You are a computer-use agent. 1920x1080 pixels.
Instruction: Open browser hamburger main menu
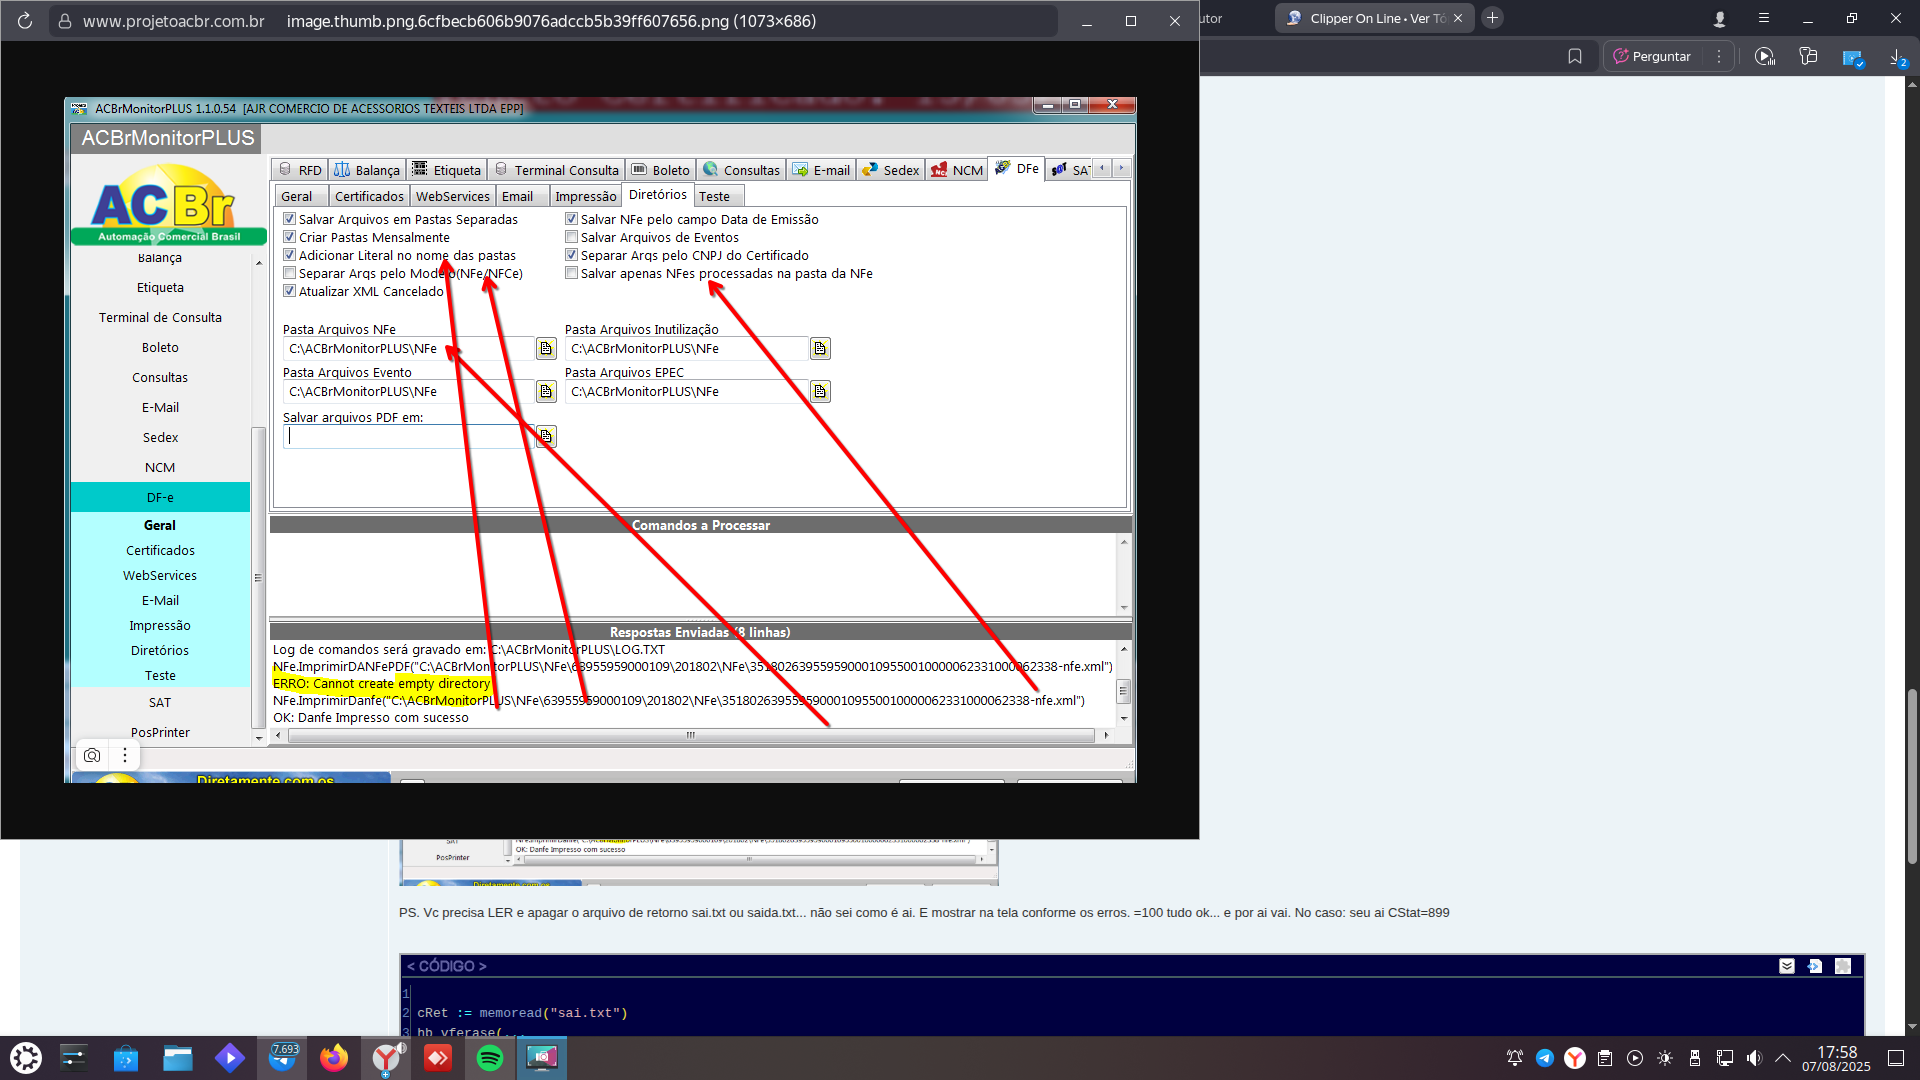1763,19
